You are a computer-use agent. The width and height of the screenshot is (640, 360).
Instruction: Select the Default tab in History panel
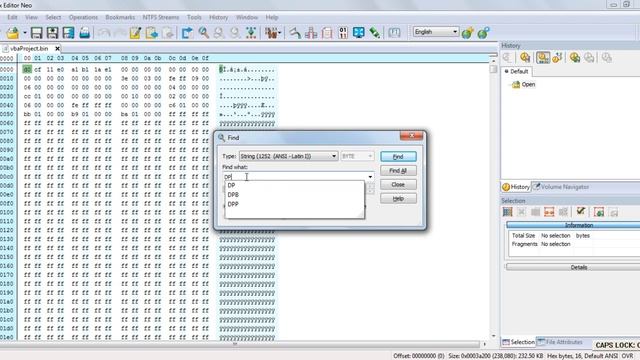tap(517, 71)
